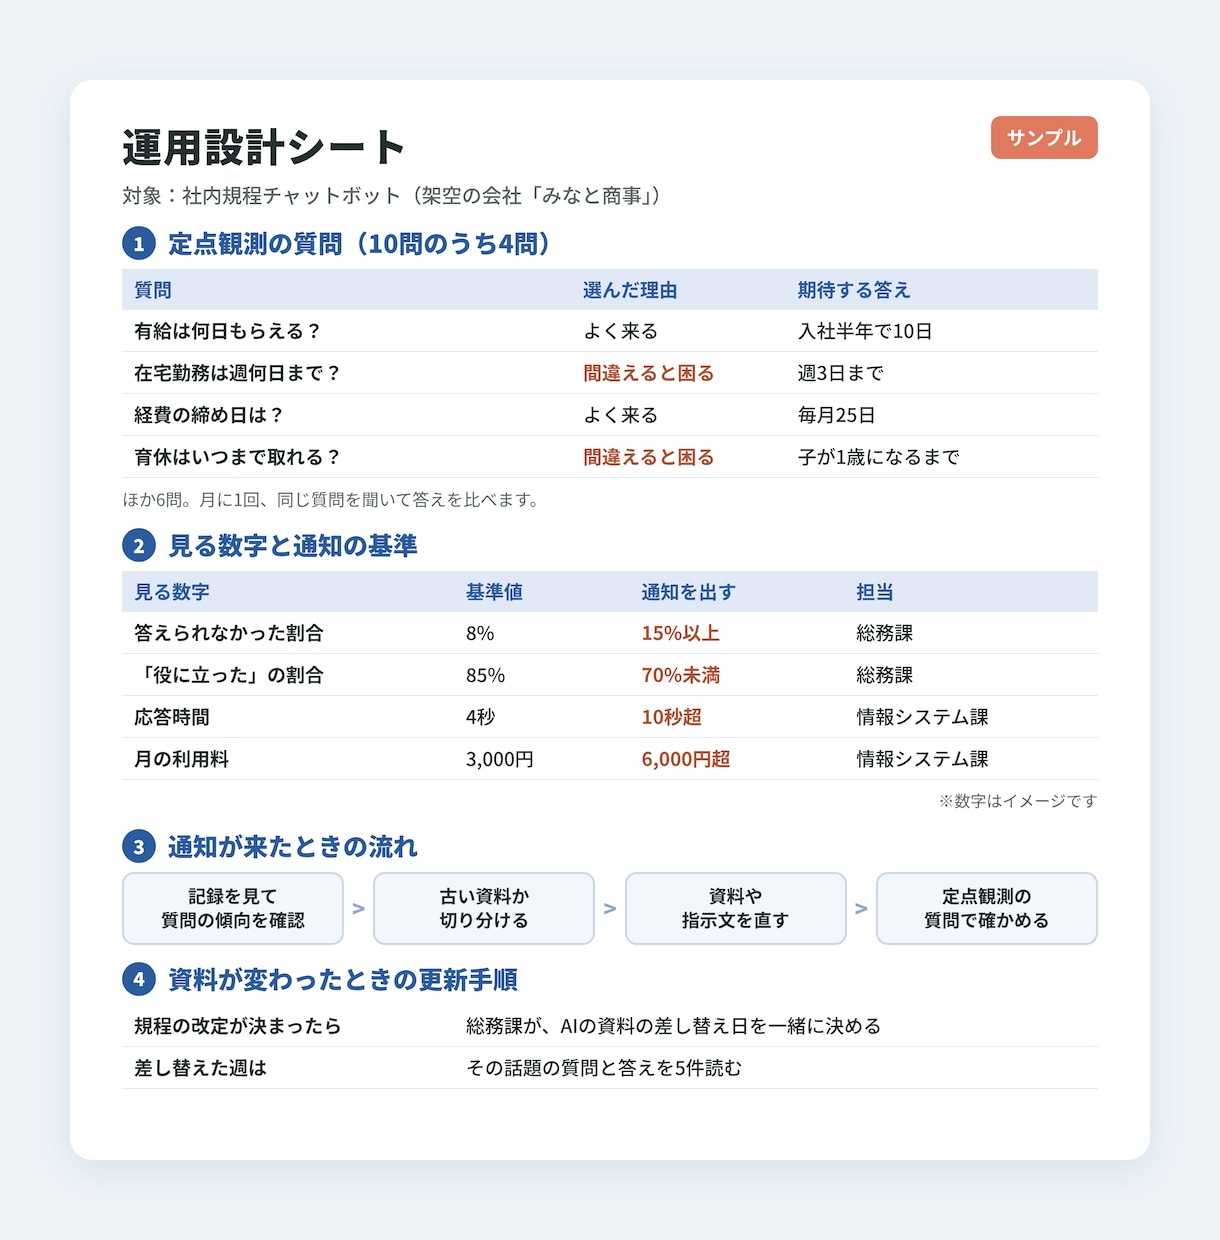1220x1240 pixels.
Task: Click the 担当 column header
Action: (x=875, y=592)
